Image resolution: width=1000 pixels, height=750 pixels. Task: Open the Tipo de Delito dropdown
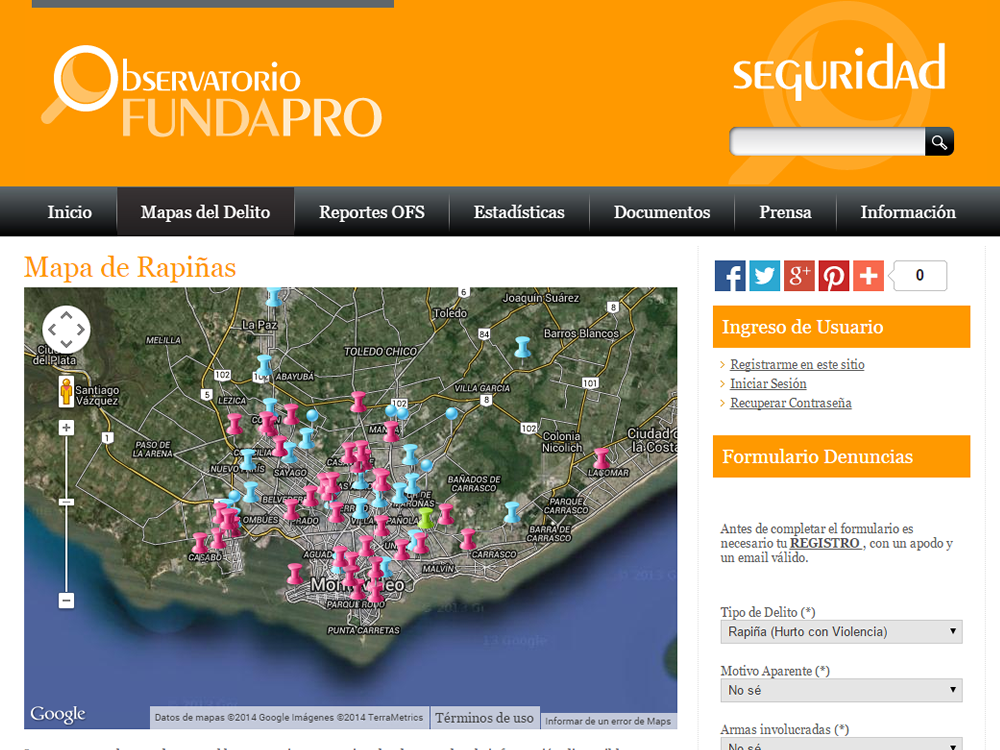click(841, 631)
